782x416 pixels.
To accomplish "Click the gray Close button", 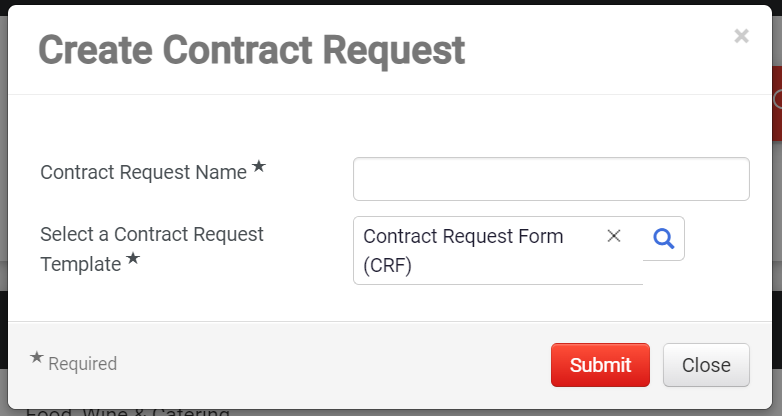I will tap(706, 365).
